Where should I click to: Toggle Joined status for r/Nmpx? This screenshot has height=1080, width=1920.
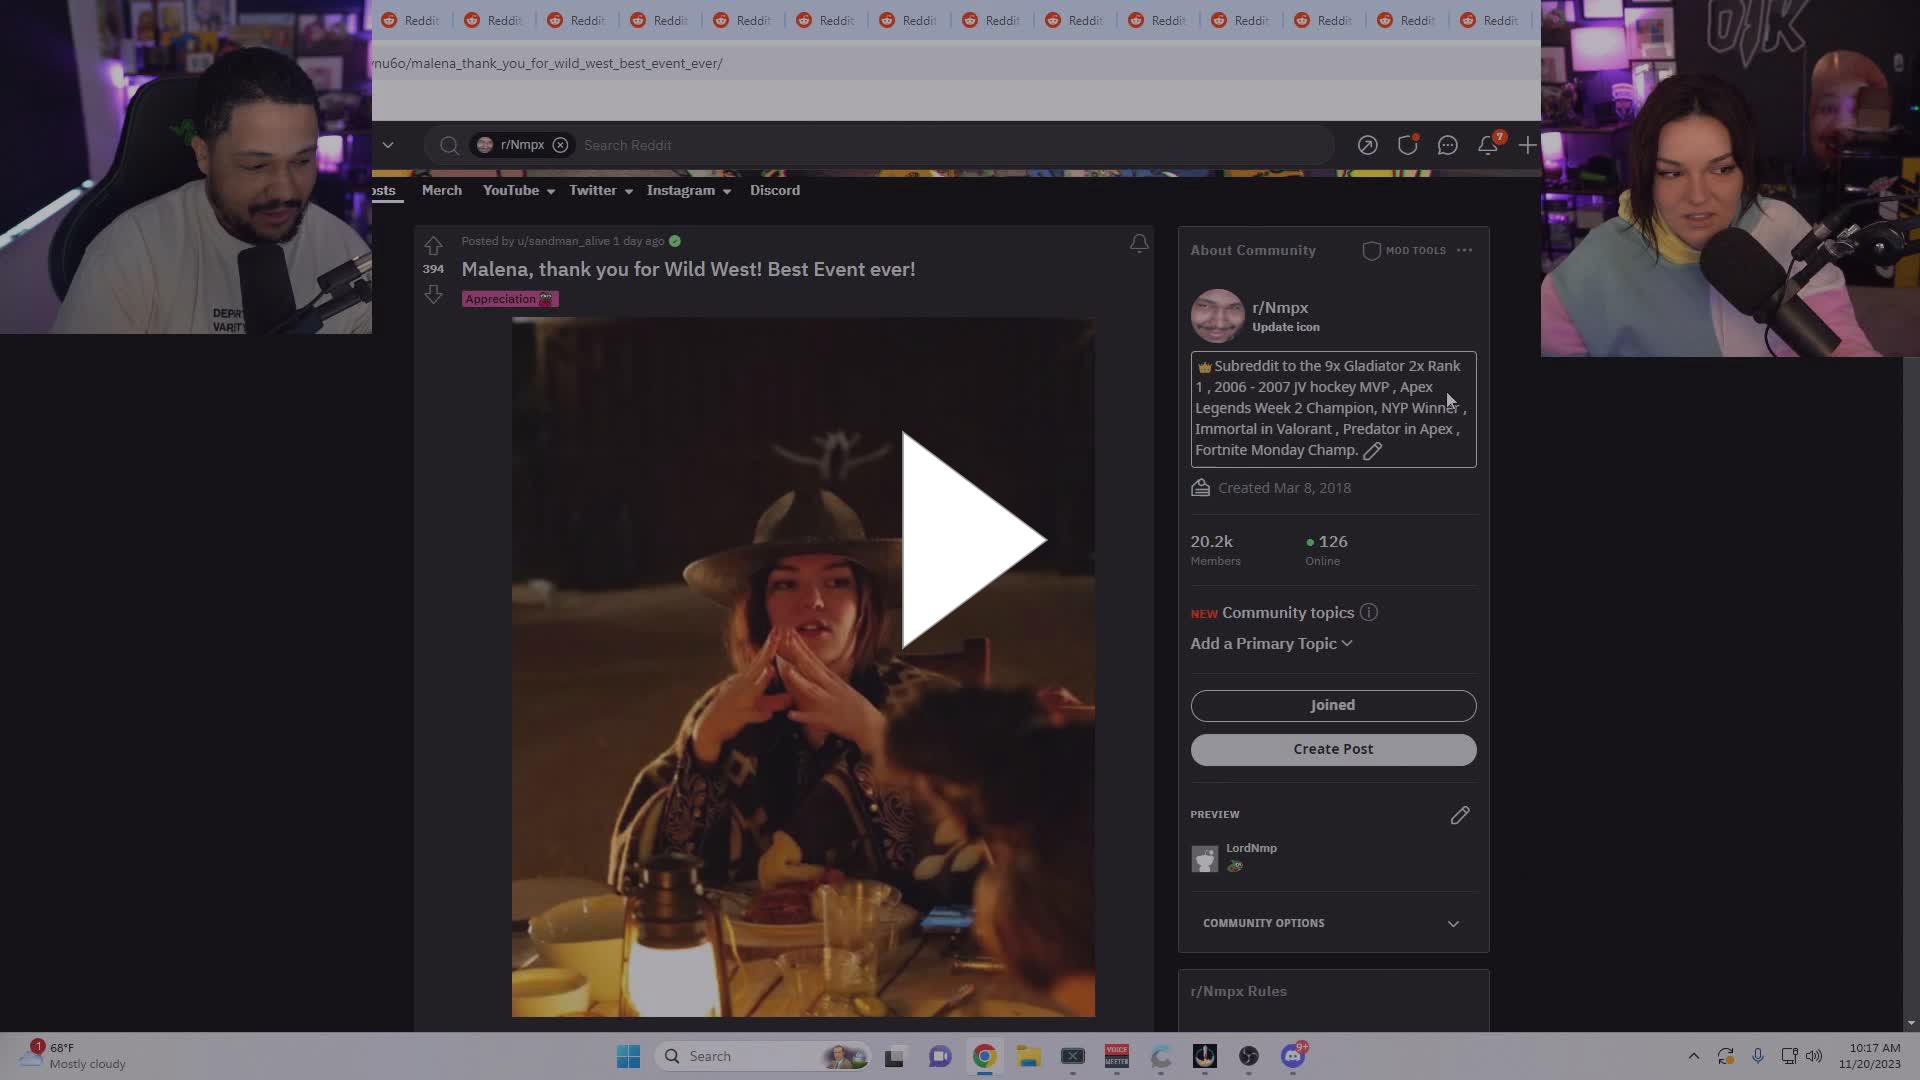click(x=1333, y=705)
